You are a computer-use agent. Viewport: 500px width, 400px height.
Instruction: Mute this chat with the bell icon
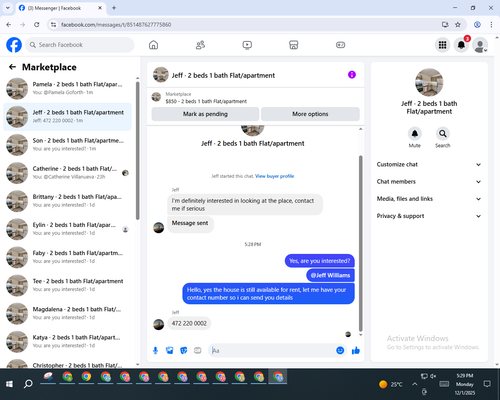tap(415, 134)
